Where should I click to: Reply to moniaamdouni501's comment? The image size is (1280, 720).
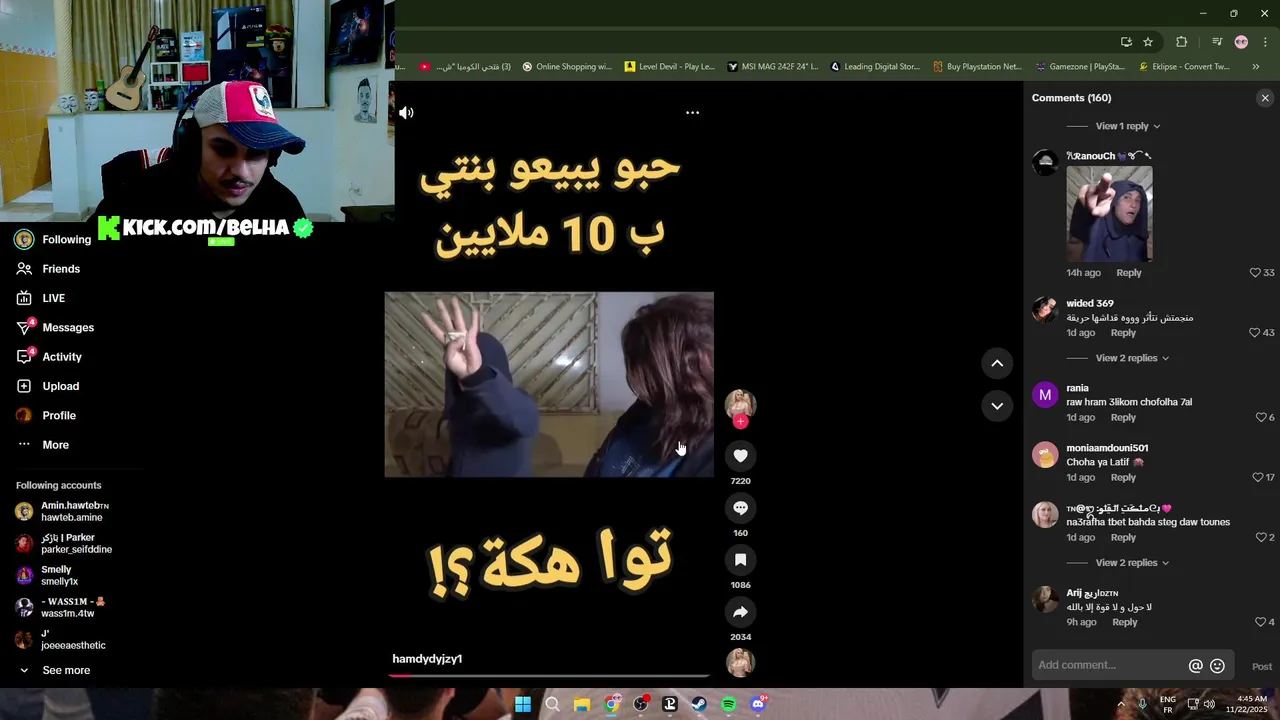click(1123, 478)
